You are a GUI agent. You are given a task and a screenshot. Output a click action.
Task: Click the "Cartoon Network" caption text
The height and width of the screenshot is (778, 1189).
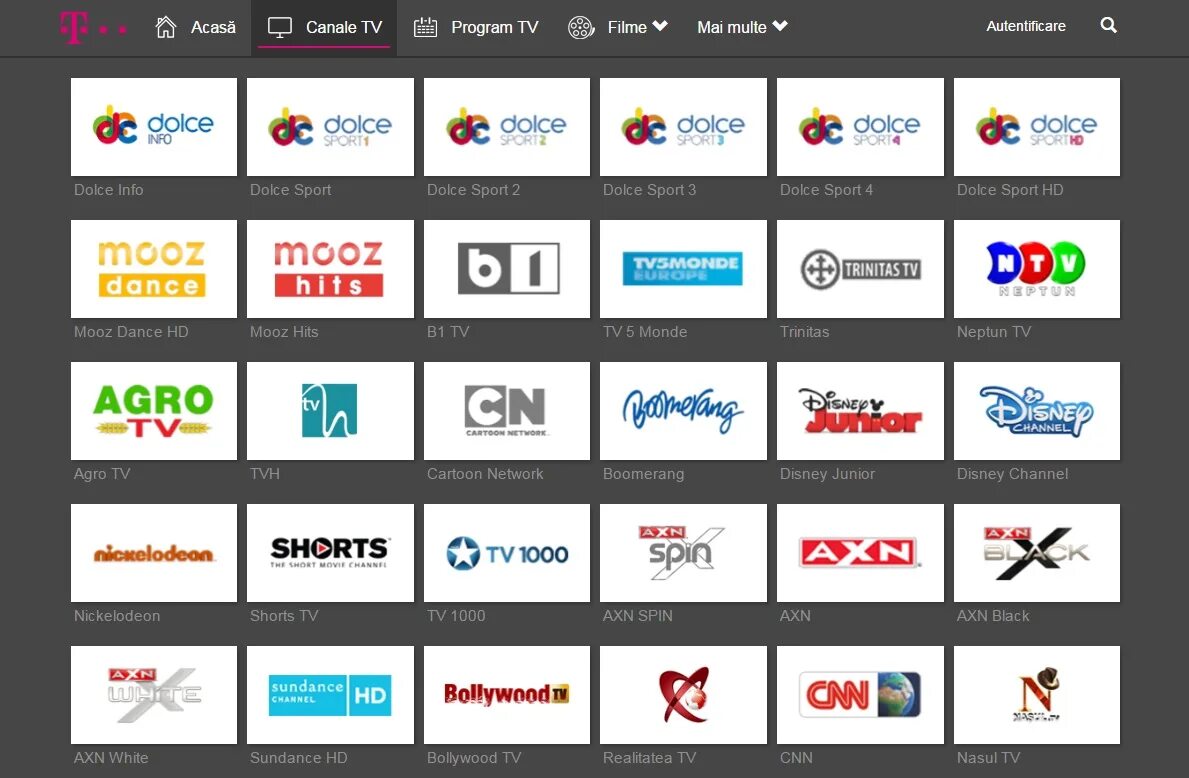[x=485, y=473]
